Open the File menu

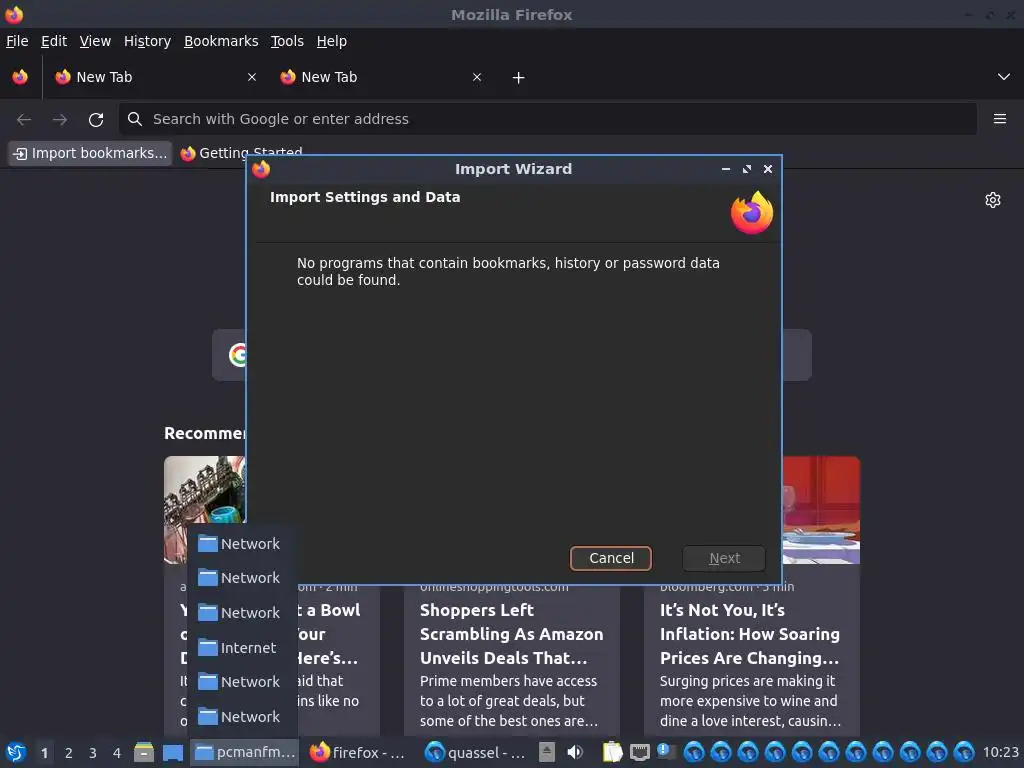17,41
